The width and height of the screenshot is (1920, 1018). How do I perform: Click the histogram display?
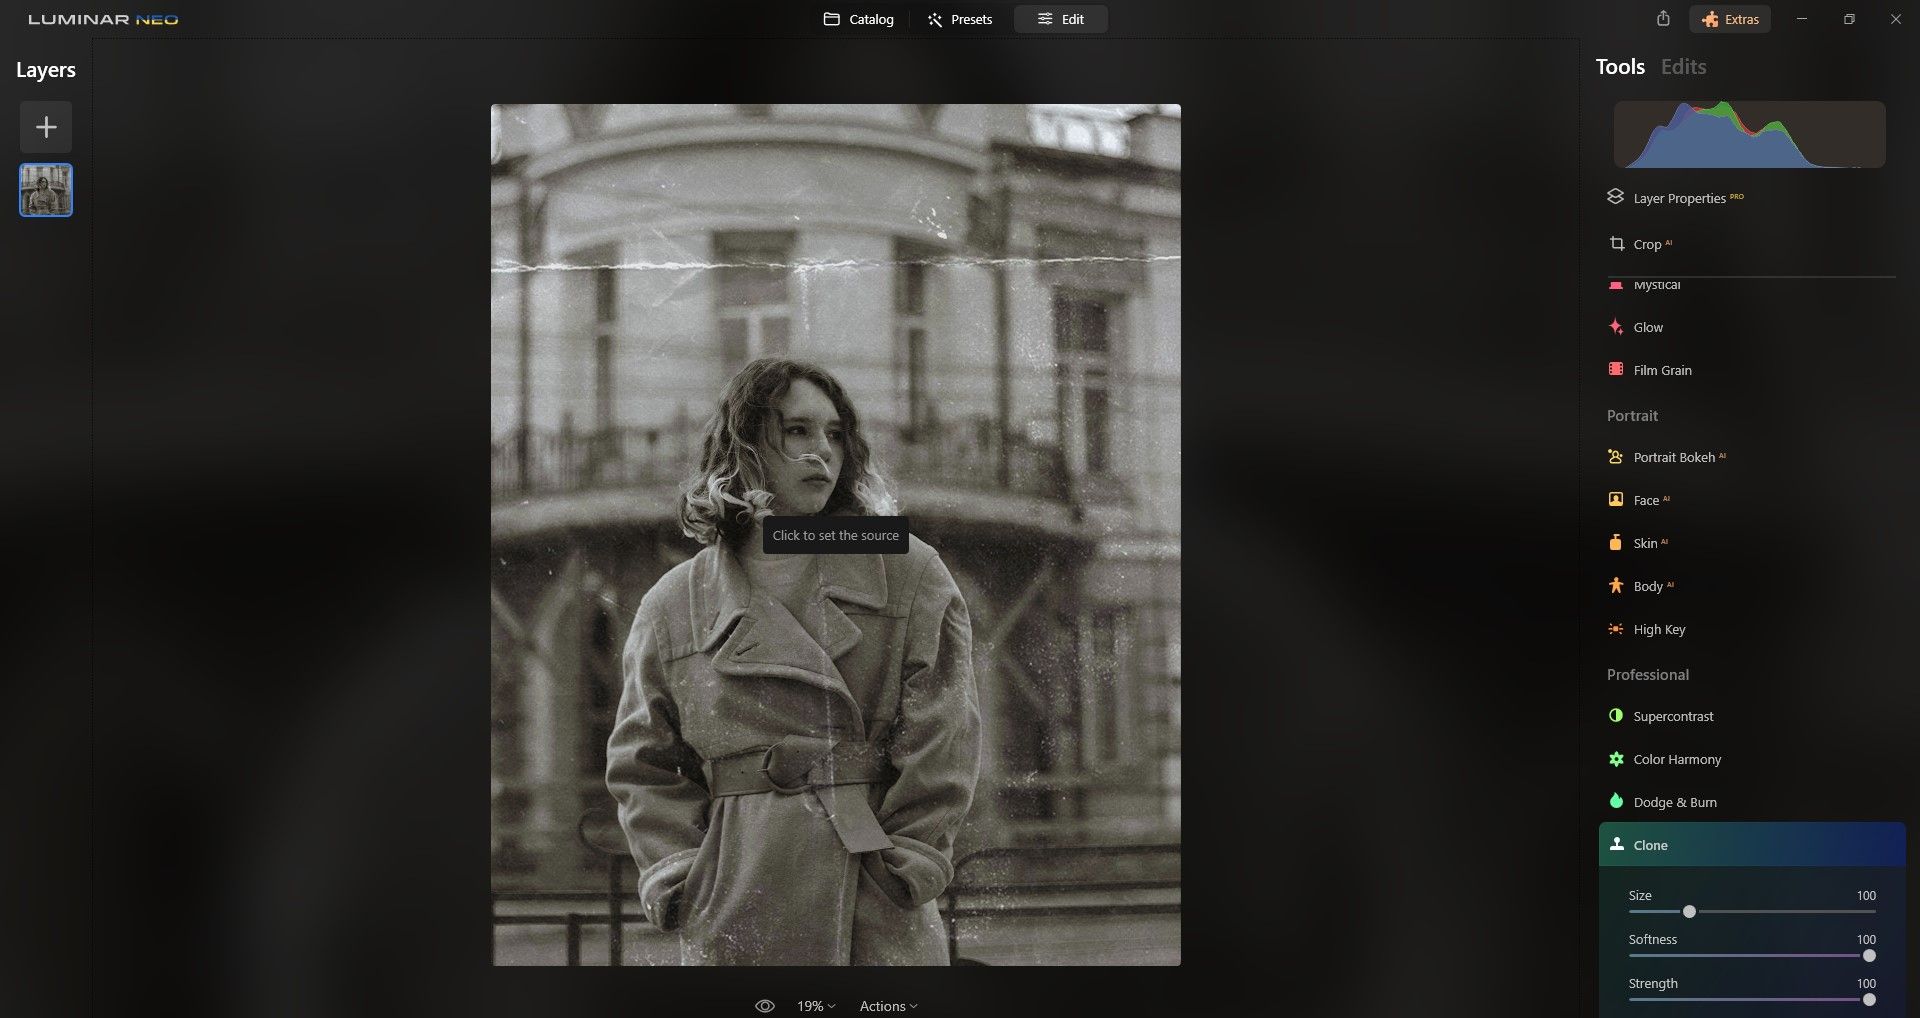[x=1749, y=134]
